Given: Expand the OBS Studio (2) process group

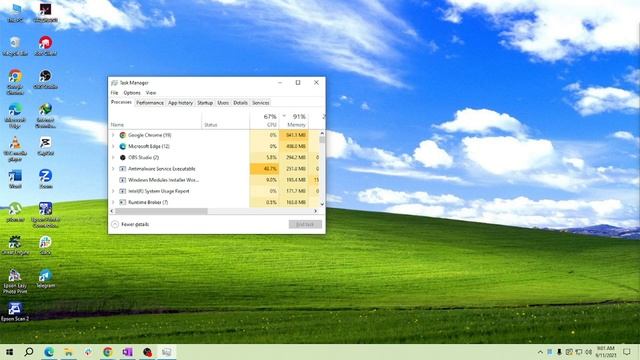Looking at the screenshot, I should point(113,157).
